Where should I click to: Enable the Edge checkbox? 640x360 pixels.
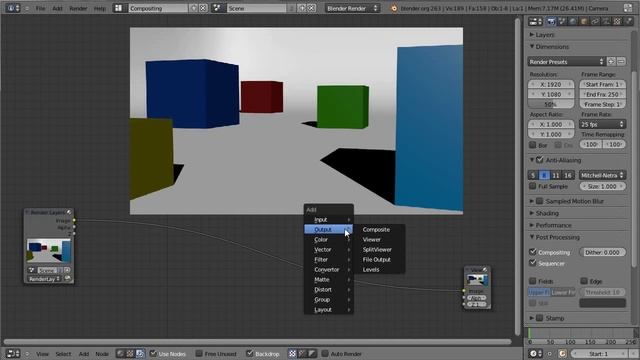coord(584,281)
